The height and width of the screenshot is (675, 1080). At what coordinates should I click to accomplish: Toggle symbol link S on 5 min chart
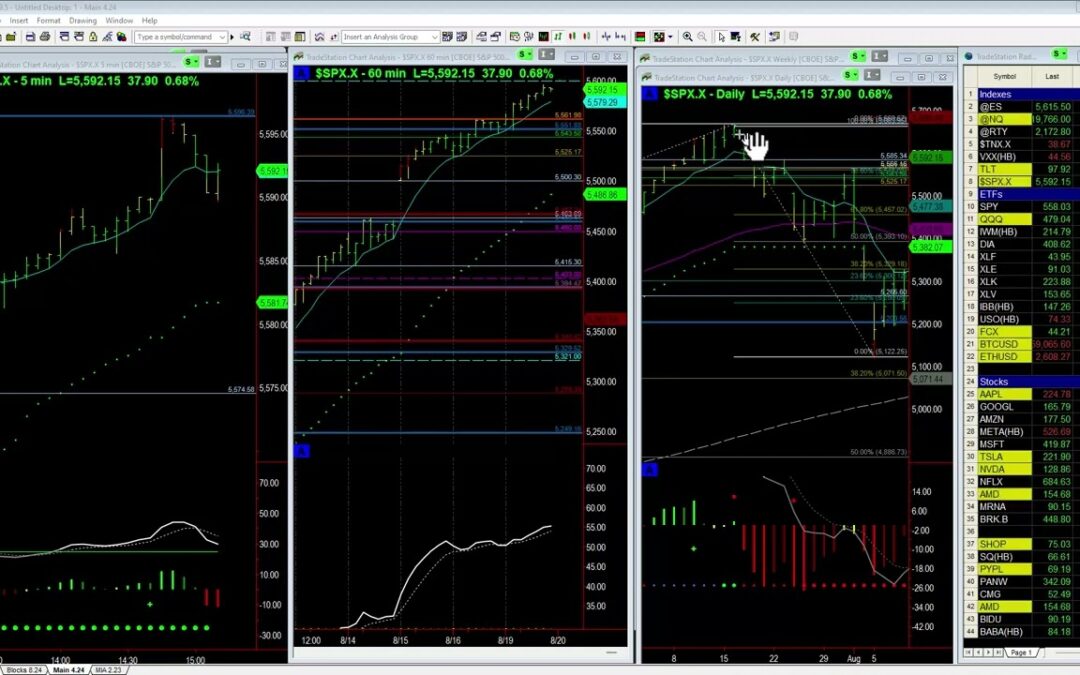(x=189, y=63)
